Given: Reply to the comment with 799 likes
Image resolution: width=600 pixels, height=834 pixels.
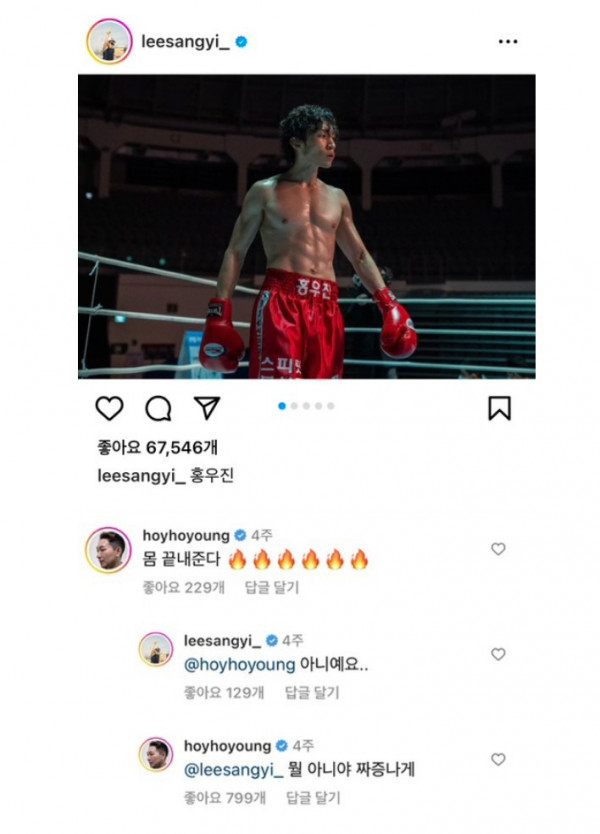Looking at the screenshot, I should click(313, 798).
